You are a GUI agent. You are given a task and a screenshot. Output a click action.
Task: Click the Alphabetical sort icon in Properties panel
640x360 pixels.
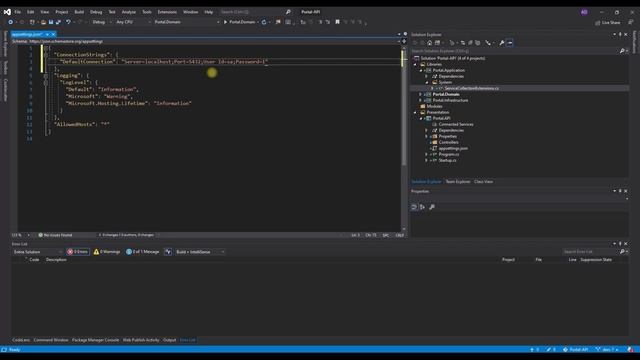(422, 207)
